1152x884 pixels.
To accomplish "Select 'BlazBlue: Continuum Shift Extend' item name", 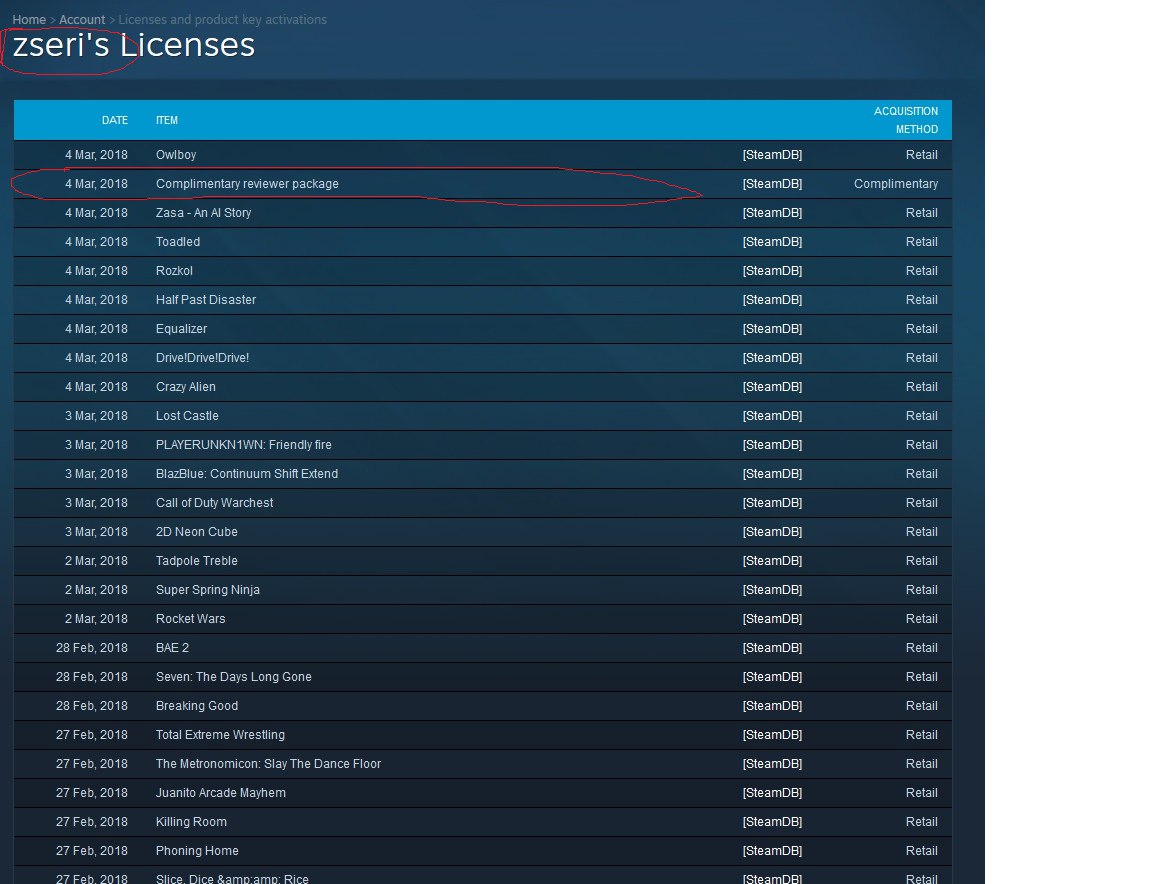I will pyautogui.click(x=247, y=474).
